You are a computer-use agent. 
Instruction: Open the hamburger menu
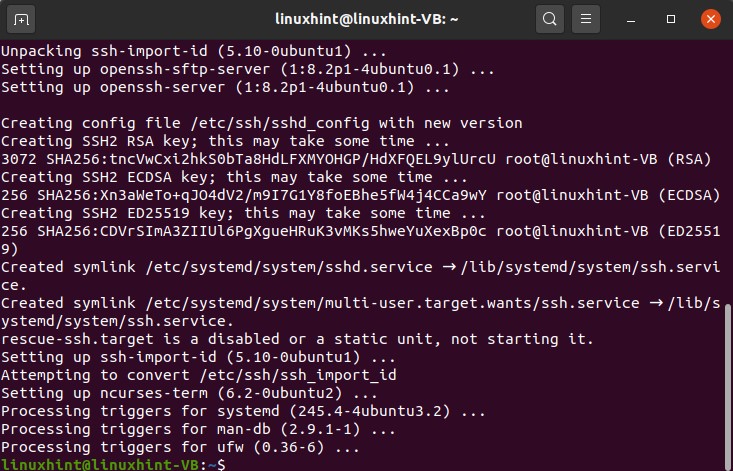587,19
